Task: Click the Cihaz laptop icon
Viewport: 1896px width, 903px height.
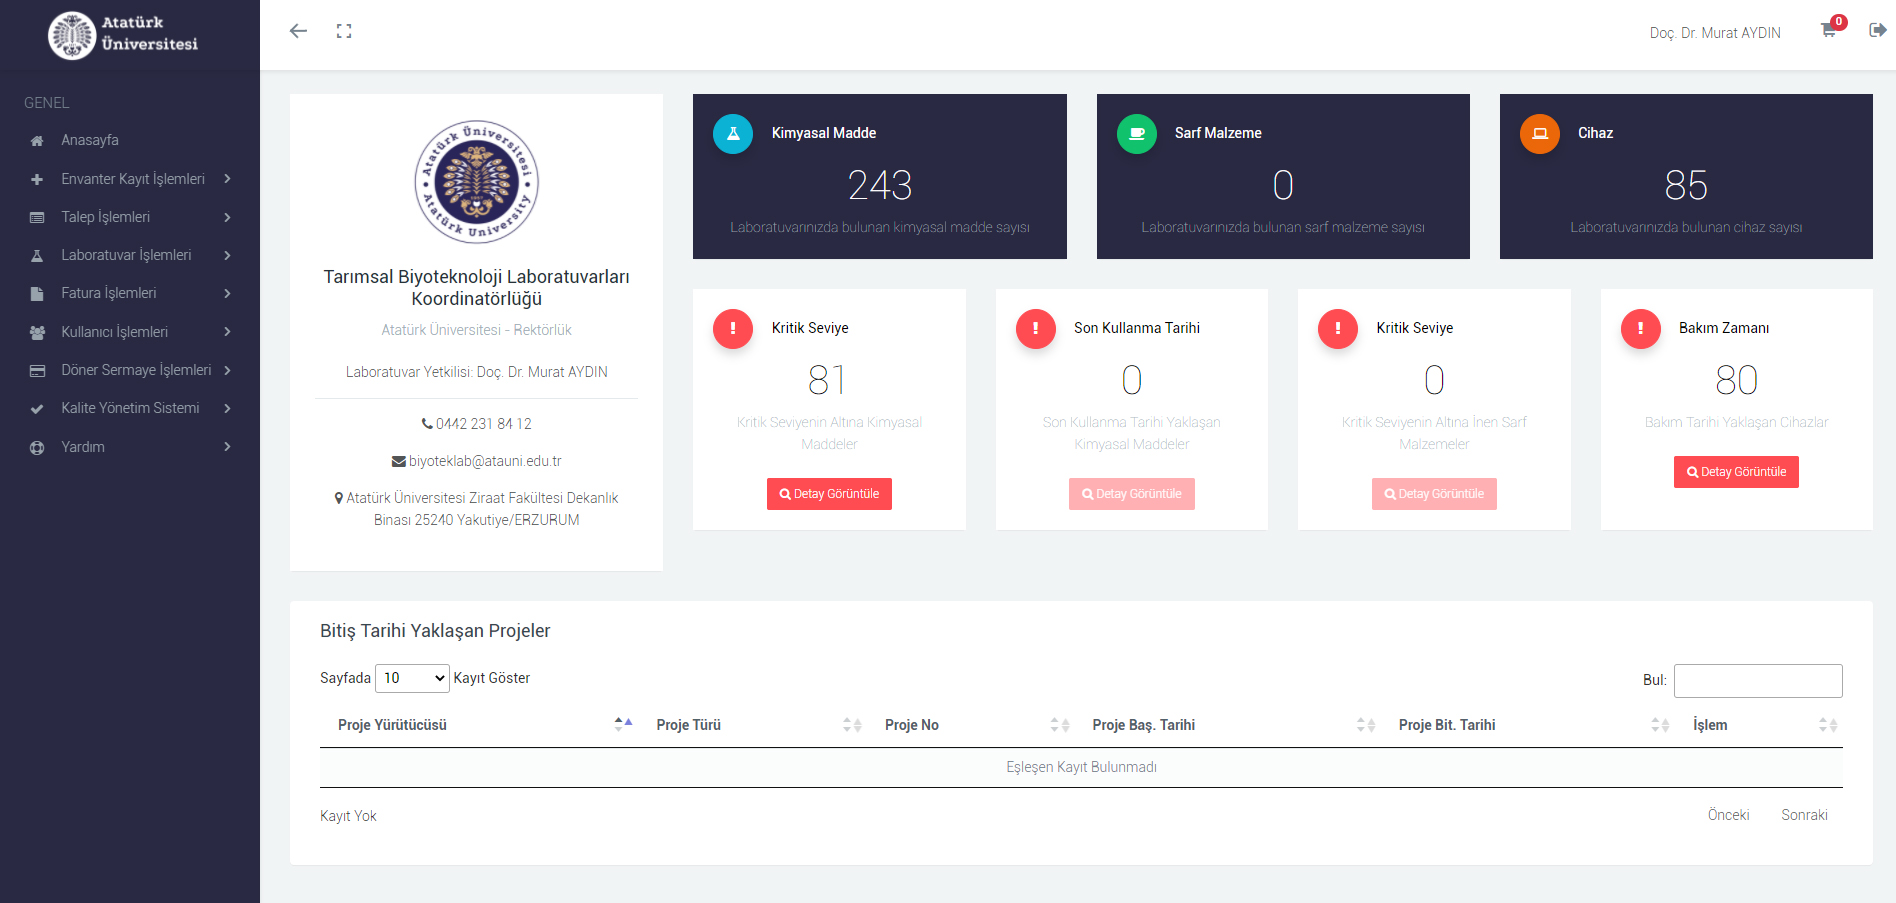Action: pyautogui.click(x=1539, y=134)
